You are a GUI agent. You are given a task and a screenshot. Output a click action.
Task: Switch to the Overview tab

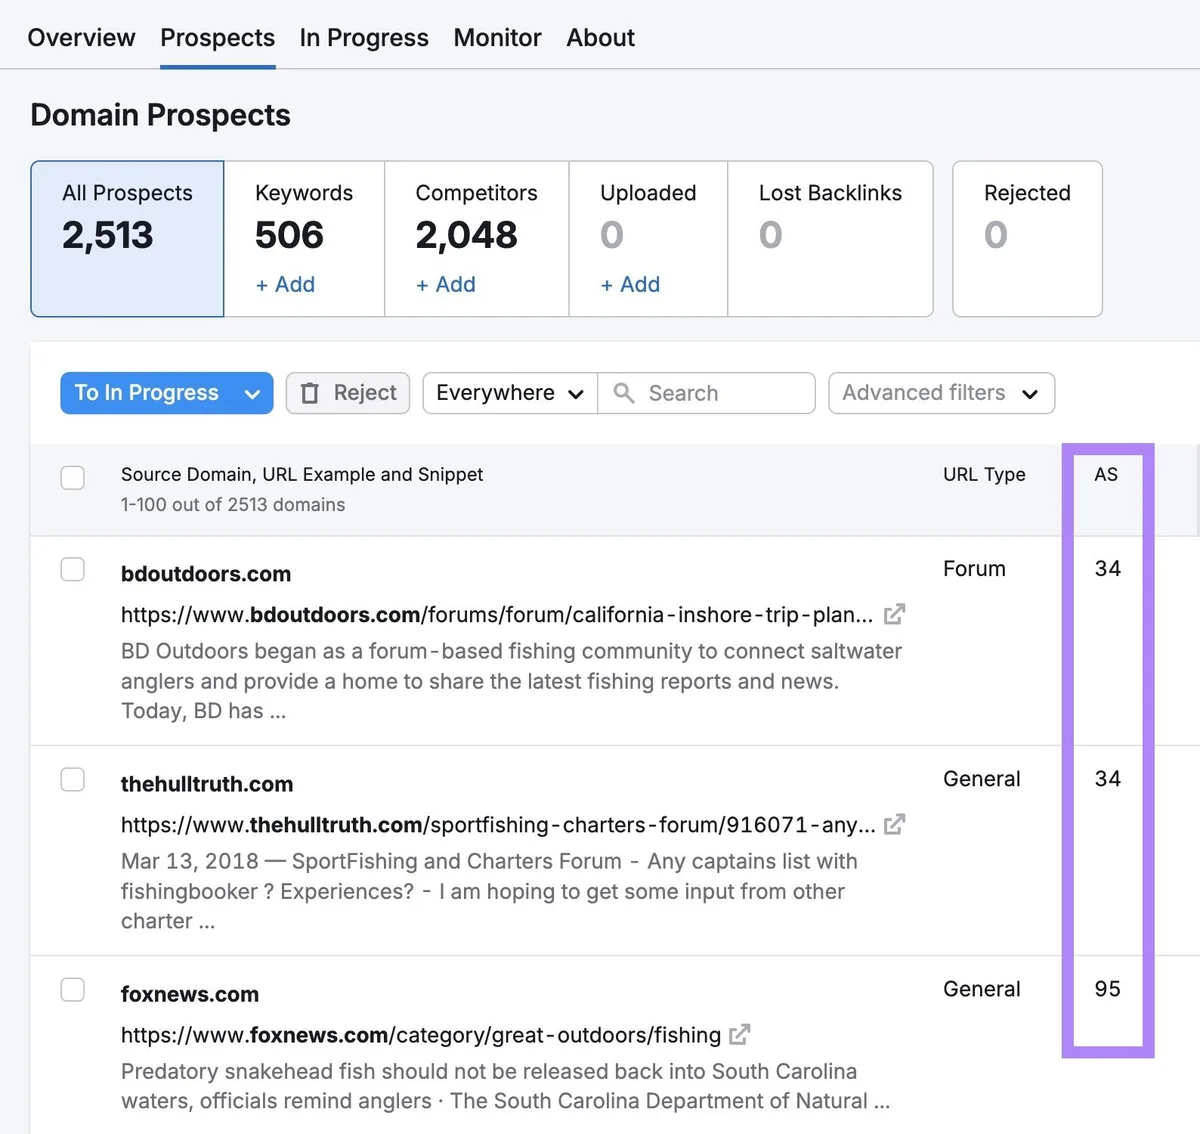pyautogui.click(x=81, y=38)
